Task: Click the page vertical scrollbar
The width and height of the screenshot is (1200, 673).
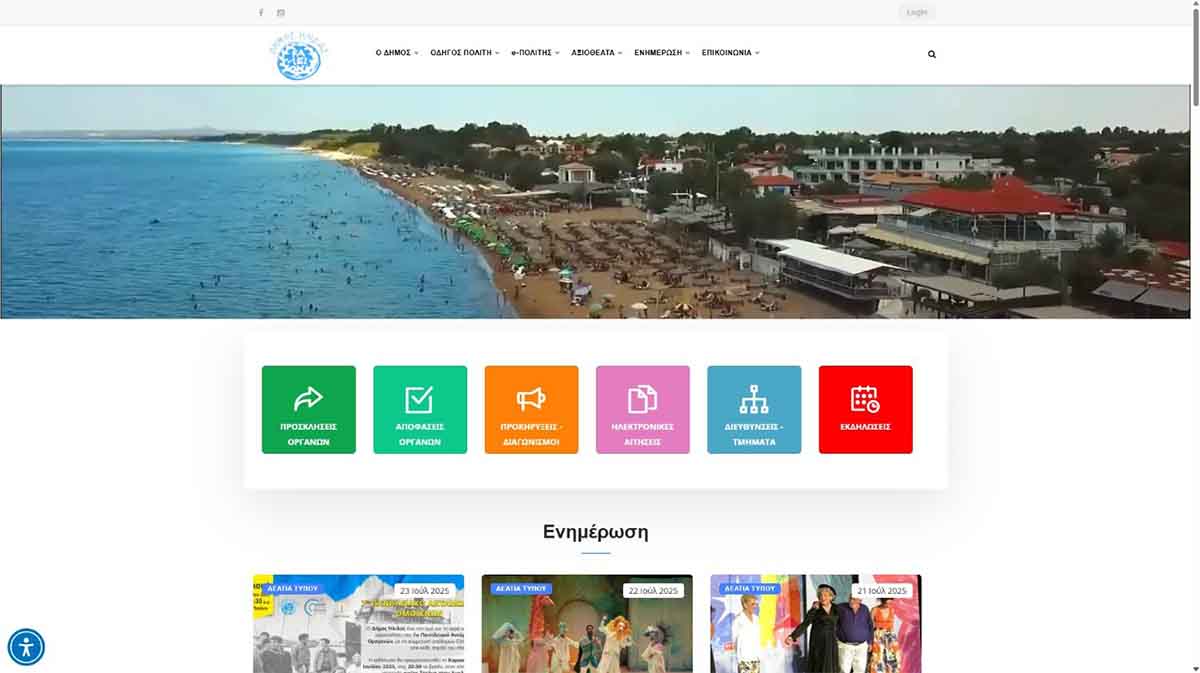Action: coord(1194,336)
